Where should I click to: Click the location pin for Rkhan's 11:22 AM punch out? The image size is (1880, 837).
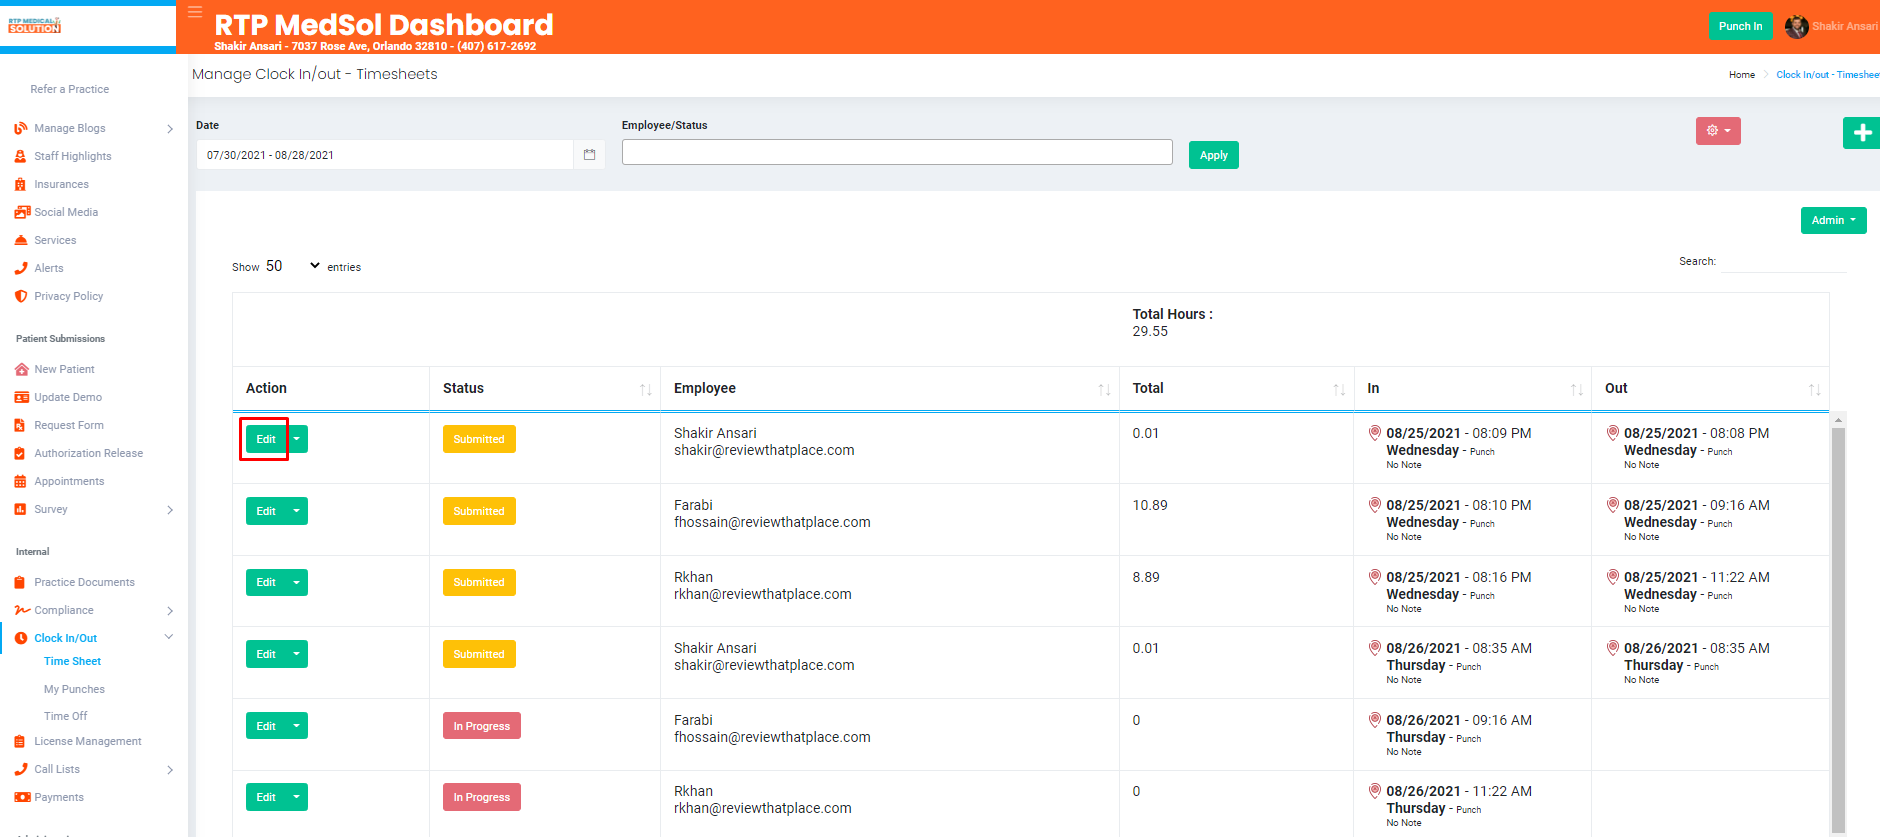tap(1613, 577)
